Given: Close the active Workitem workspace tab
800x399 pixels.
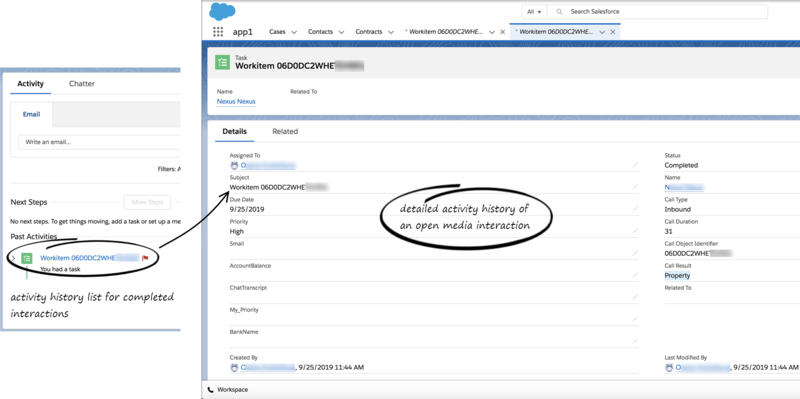Looking at the screenshot, I should [613, 32].
